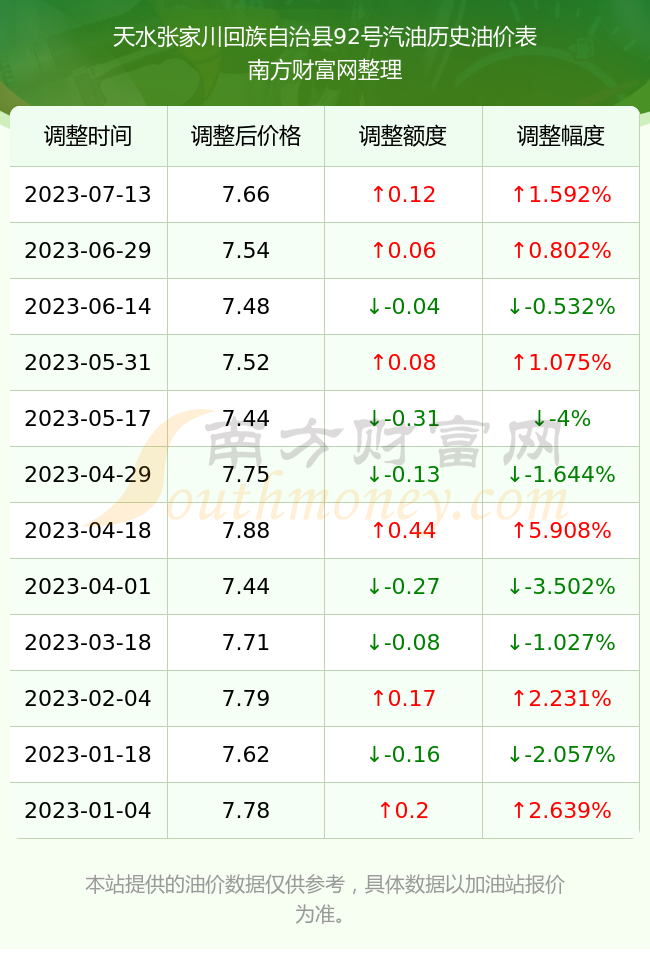Click the 调整时间 column header
This screenshot has height=980, width=650.
tap(88, 136)
